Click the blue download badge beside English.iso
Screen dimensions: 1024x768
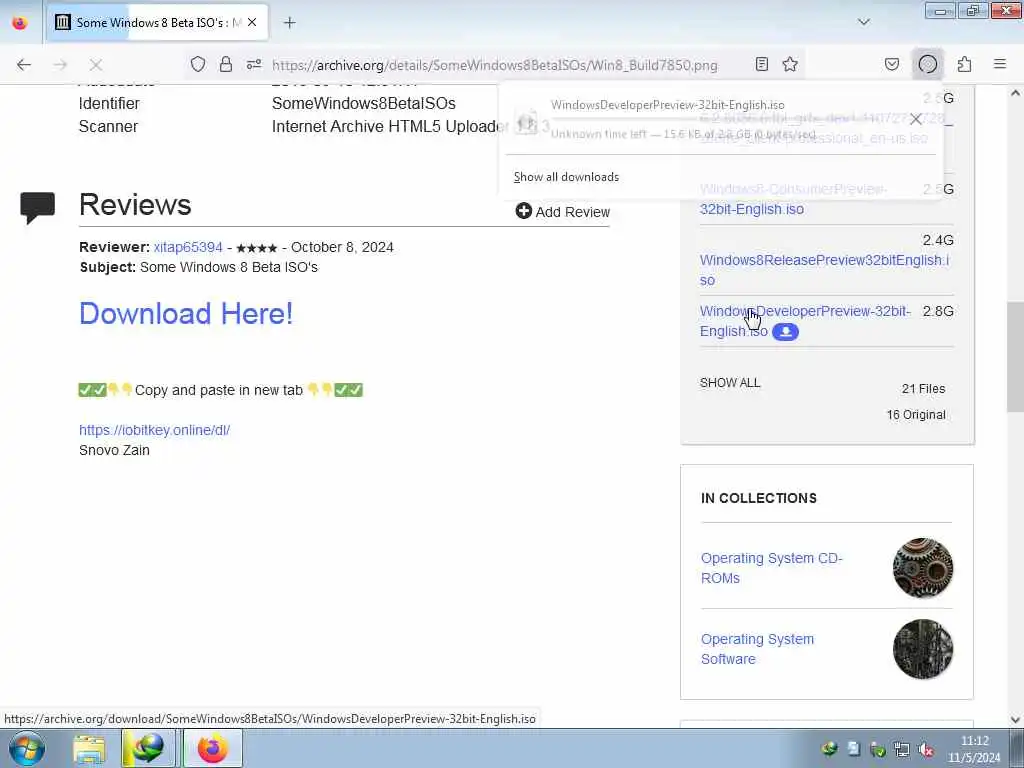click(786, 332)
